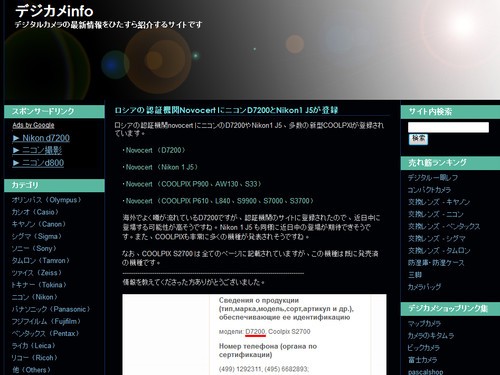Open the Novocert COOLPIX P610 L840 S9900 link

tap(220, 201)
